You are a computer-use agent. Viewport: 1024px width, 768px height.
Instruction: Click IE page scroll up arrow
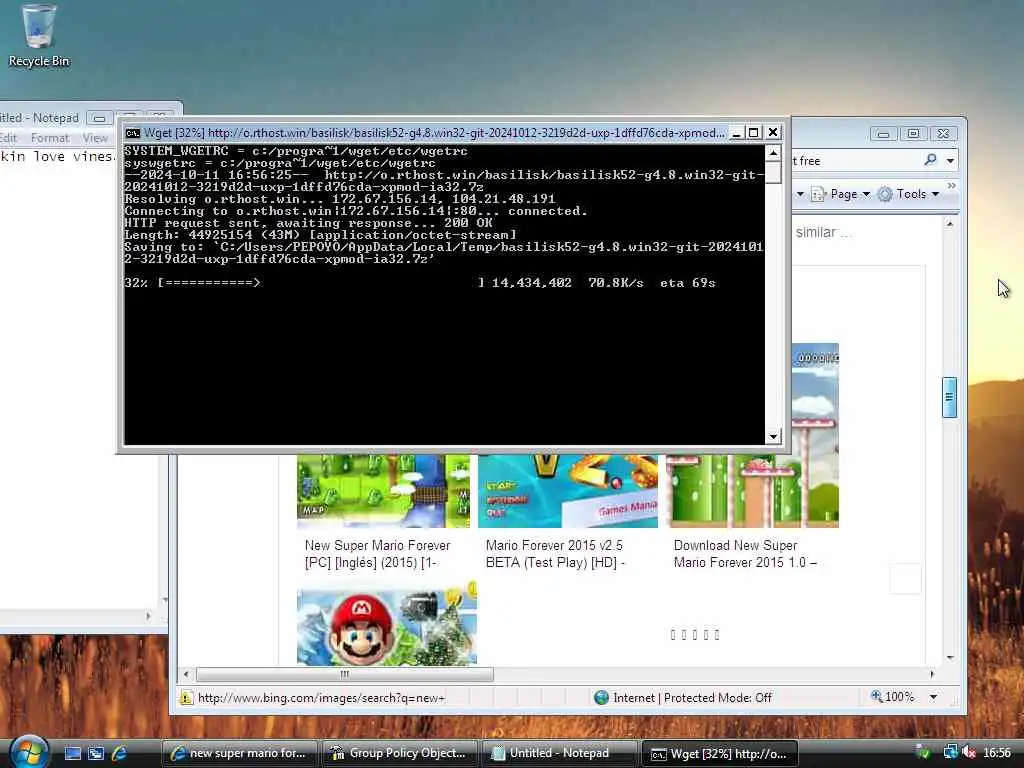[x=950, y=224]
